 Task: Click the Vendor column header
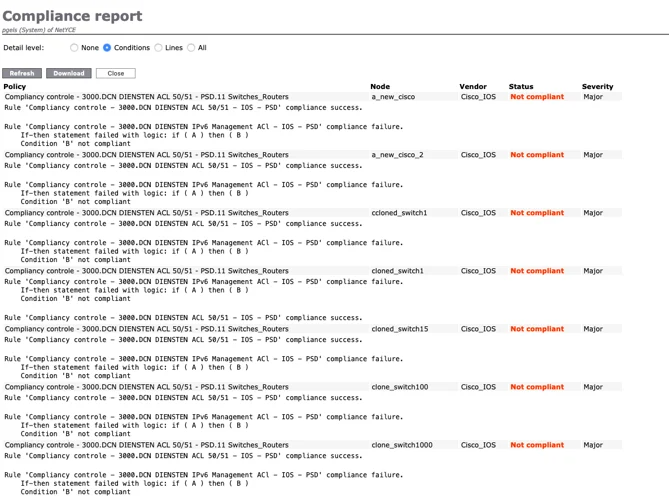point(473,87)
